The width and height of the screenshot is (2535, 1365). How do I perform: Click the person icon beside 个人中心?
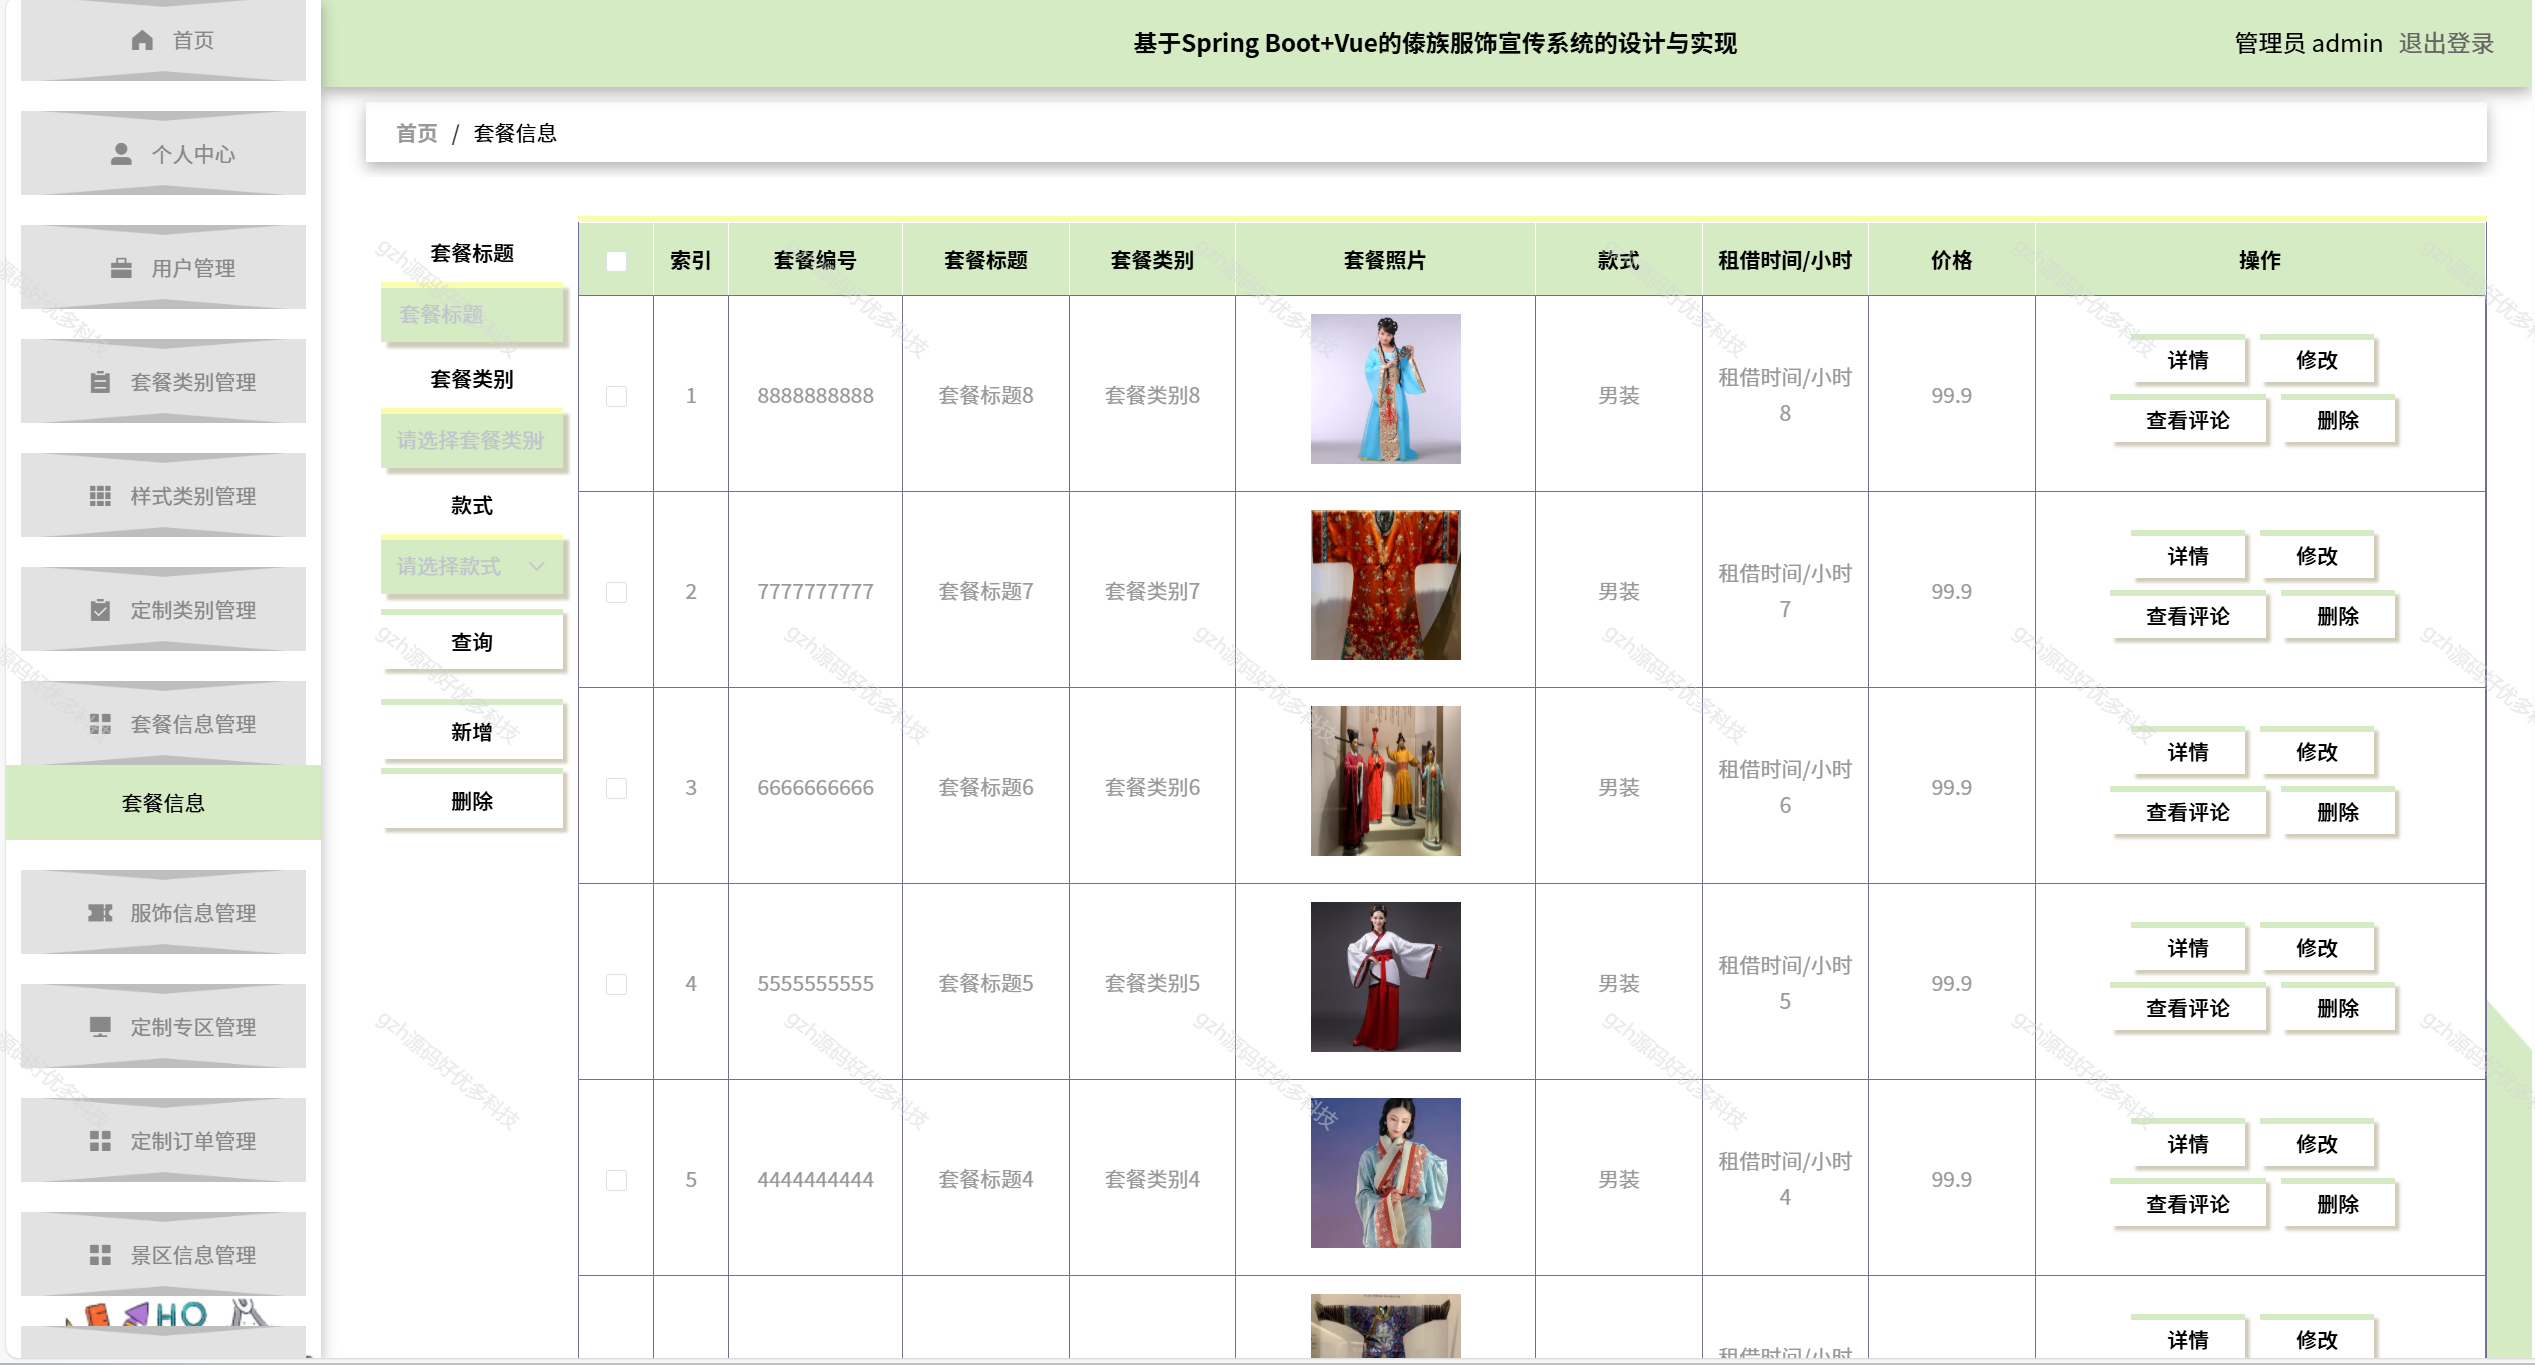pos(121,154)
